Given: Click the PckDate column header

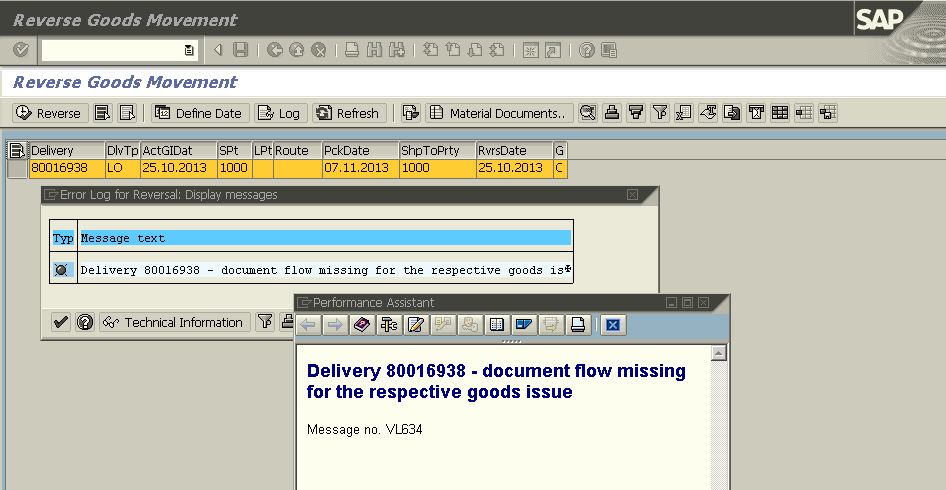Looking at the screenshot, I should coord(361,150).
